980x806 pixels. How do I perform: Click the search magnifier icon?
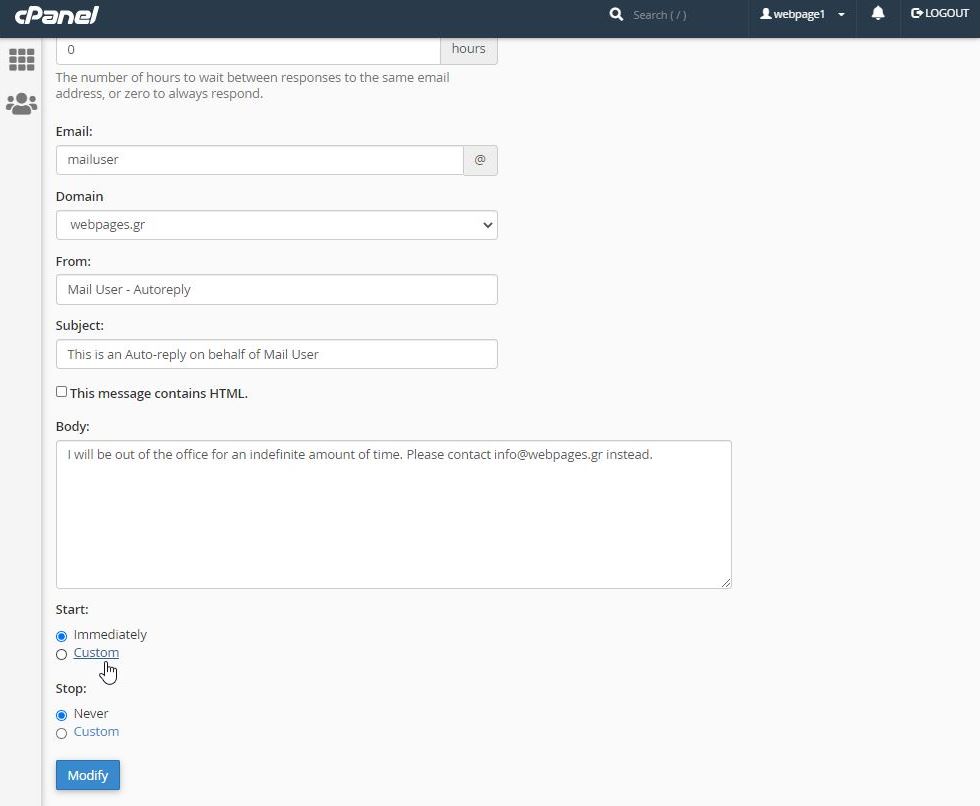617,15
